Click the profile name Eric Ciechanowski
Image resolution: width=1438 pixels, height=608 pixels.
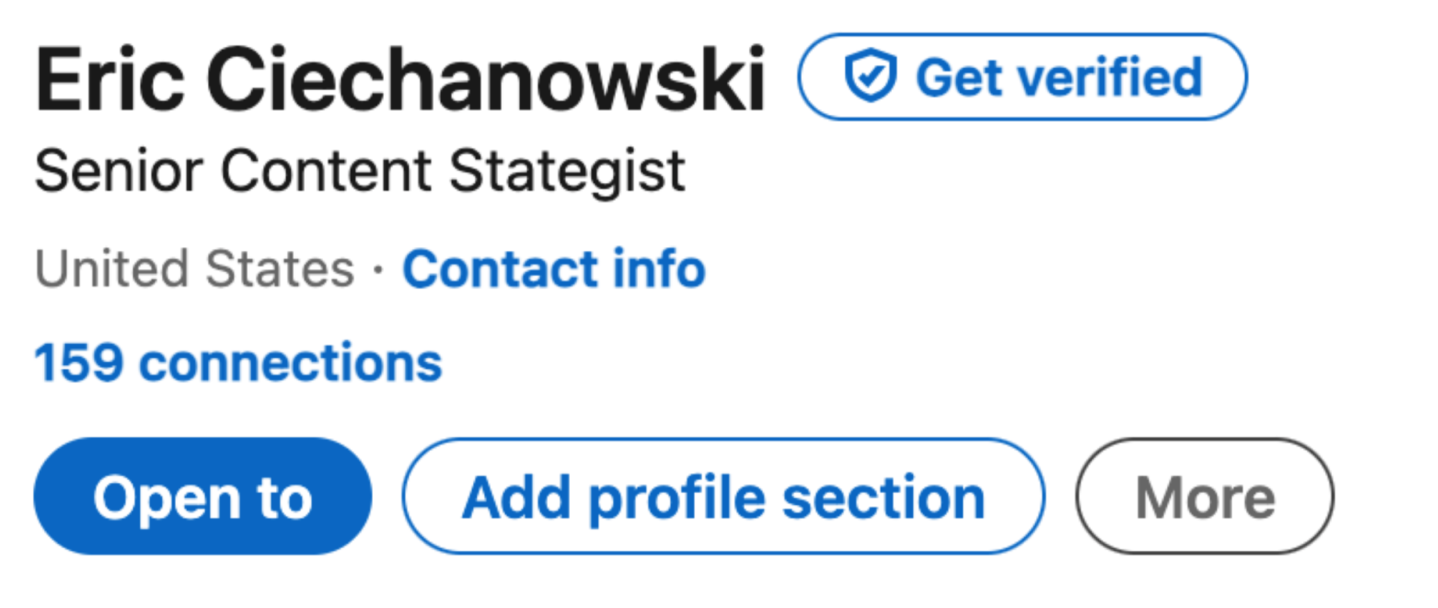tap(400, 80)
